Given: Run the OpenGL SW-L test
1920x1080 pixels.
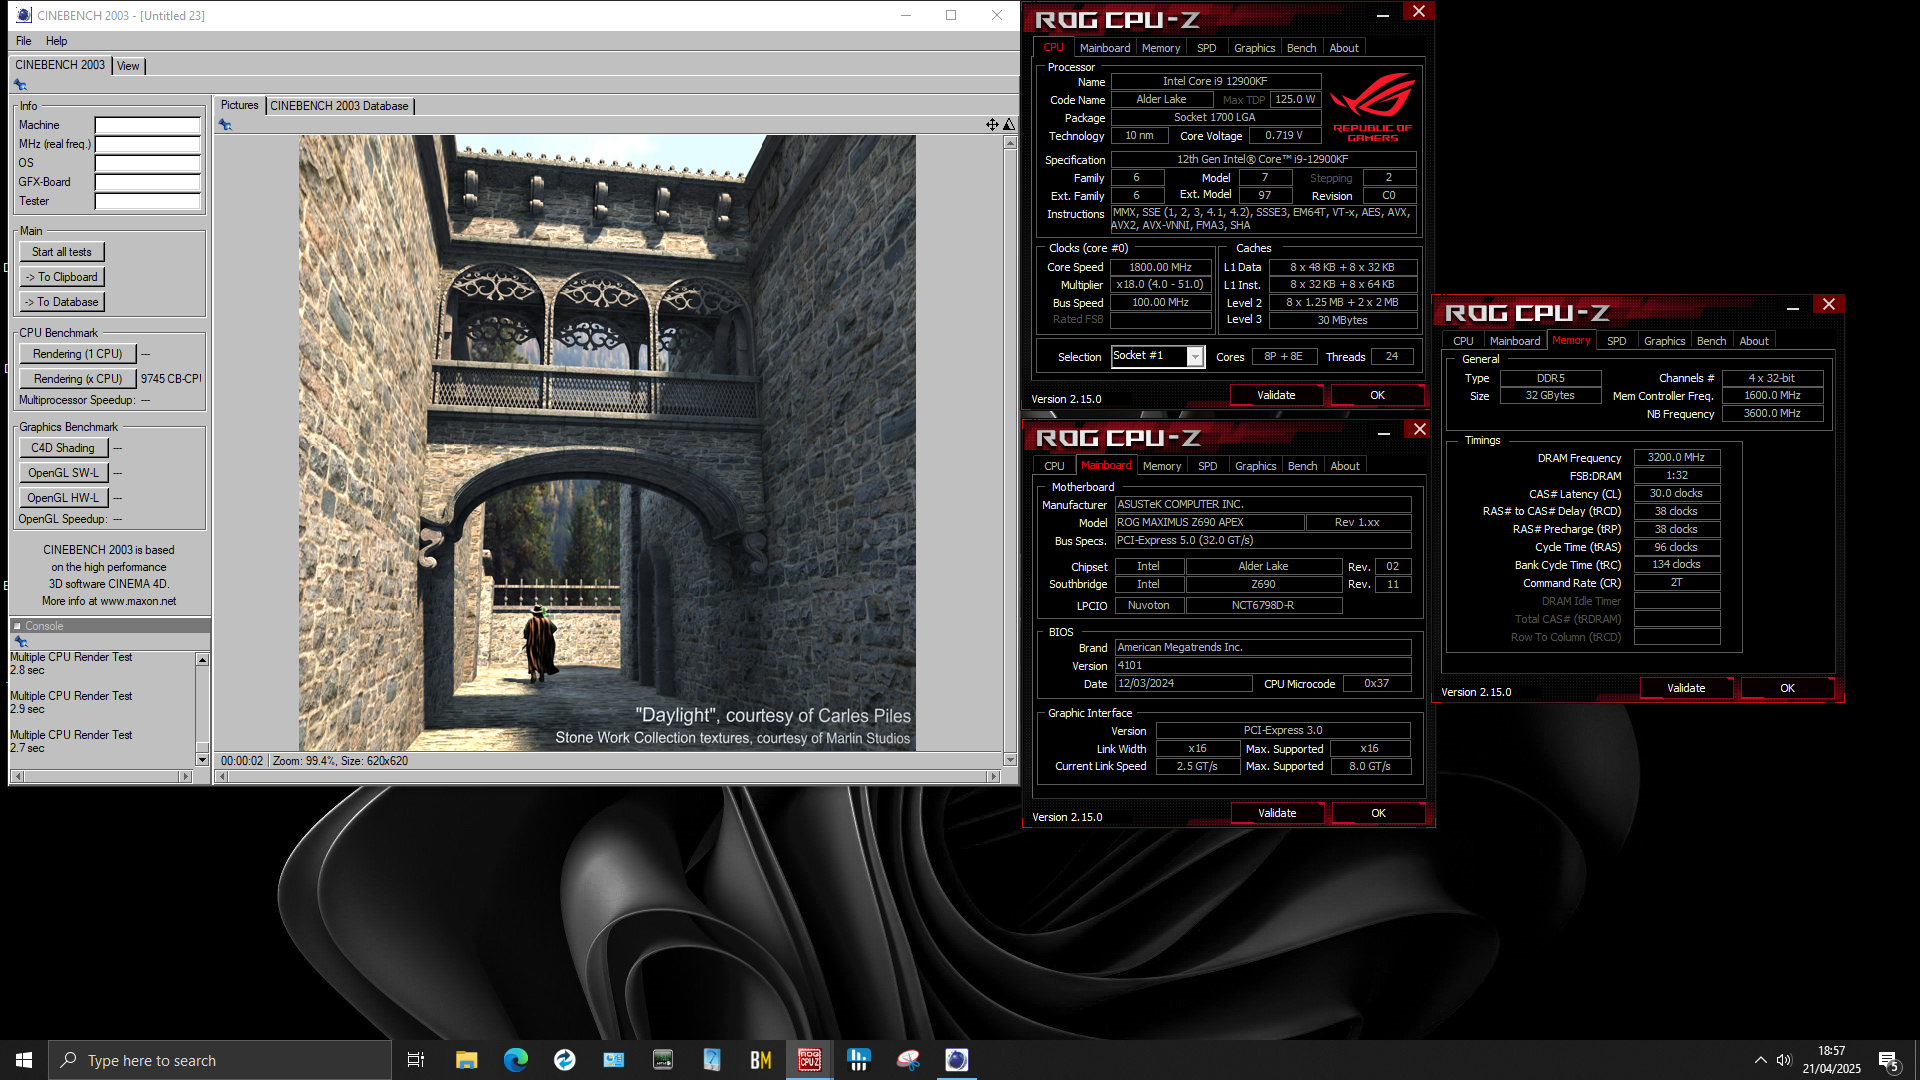Looking at the screenshot, I should click(63, 473).
